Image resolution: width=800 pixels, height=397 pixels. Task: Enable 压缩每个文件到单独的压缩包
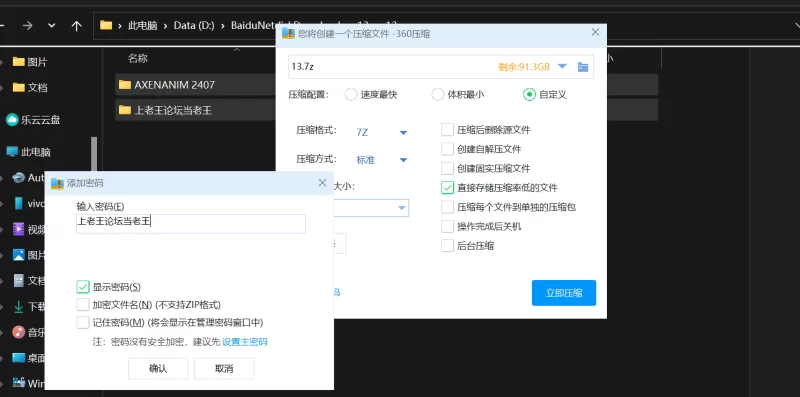tap(447, 207)
